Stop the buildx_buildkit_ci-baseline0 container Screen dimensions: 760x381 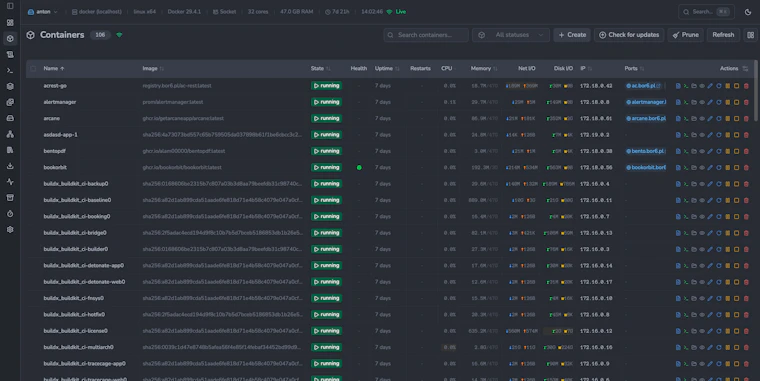pos(736,200)
